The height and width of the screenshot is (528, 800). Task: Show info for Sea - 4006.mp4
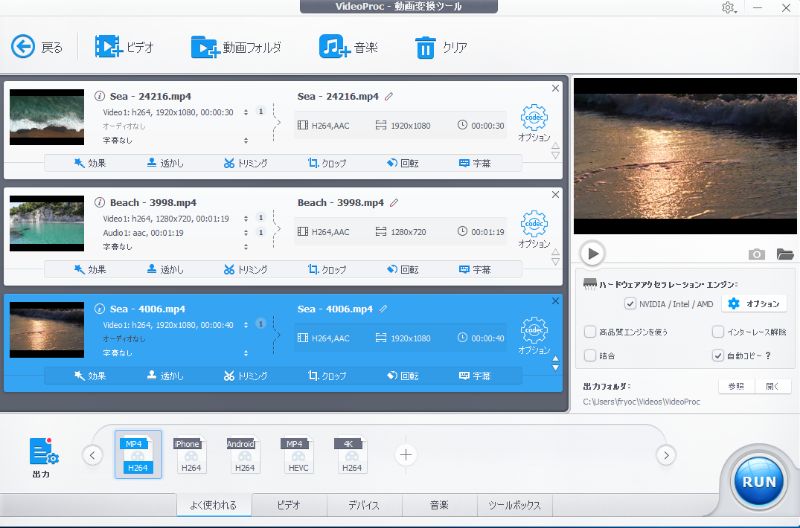[x=99, y=309]
